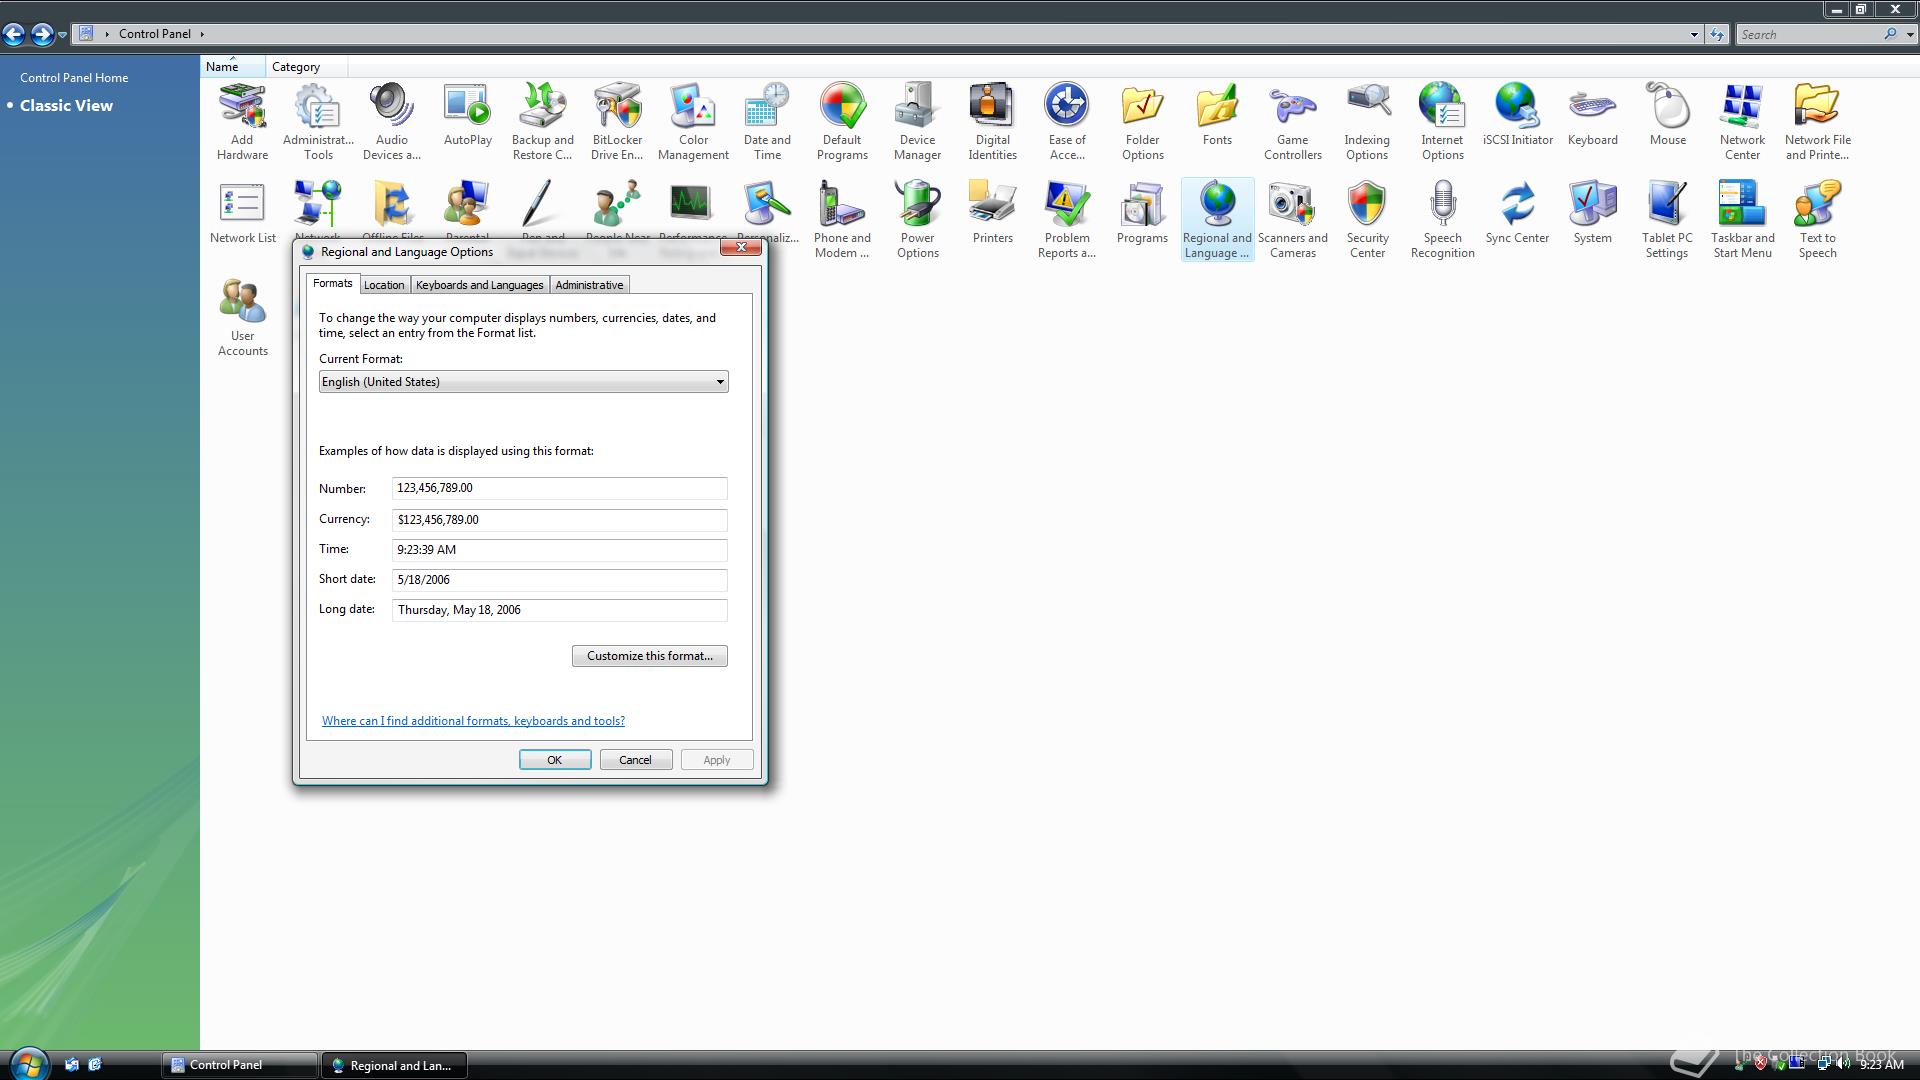Open Problem Reports and Solutions icon
1920x1080 pixels.
[1067, 219]
